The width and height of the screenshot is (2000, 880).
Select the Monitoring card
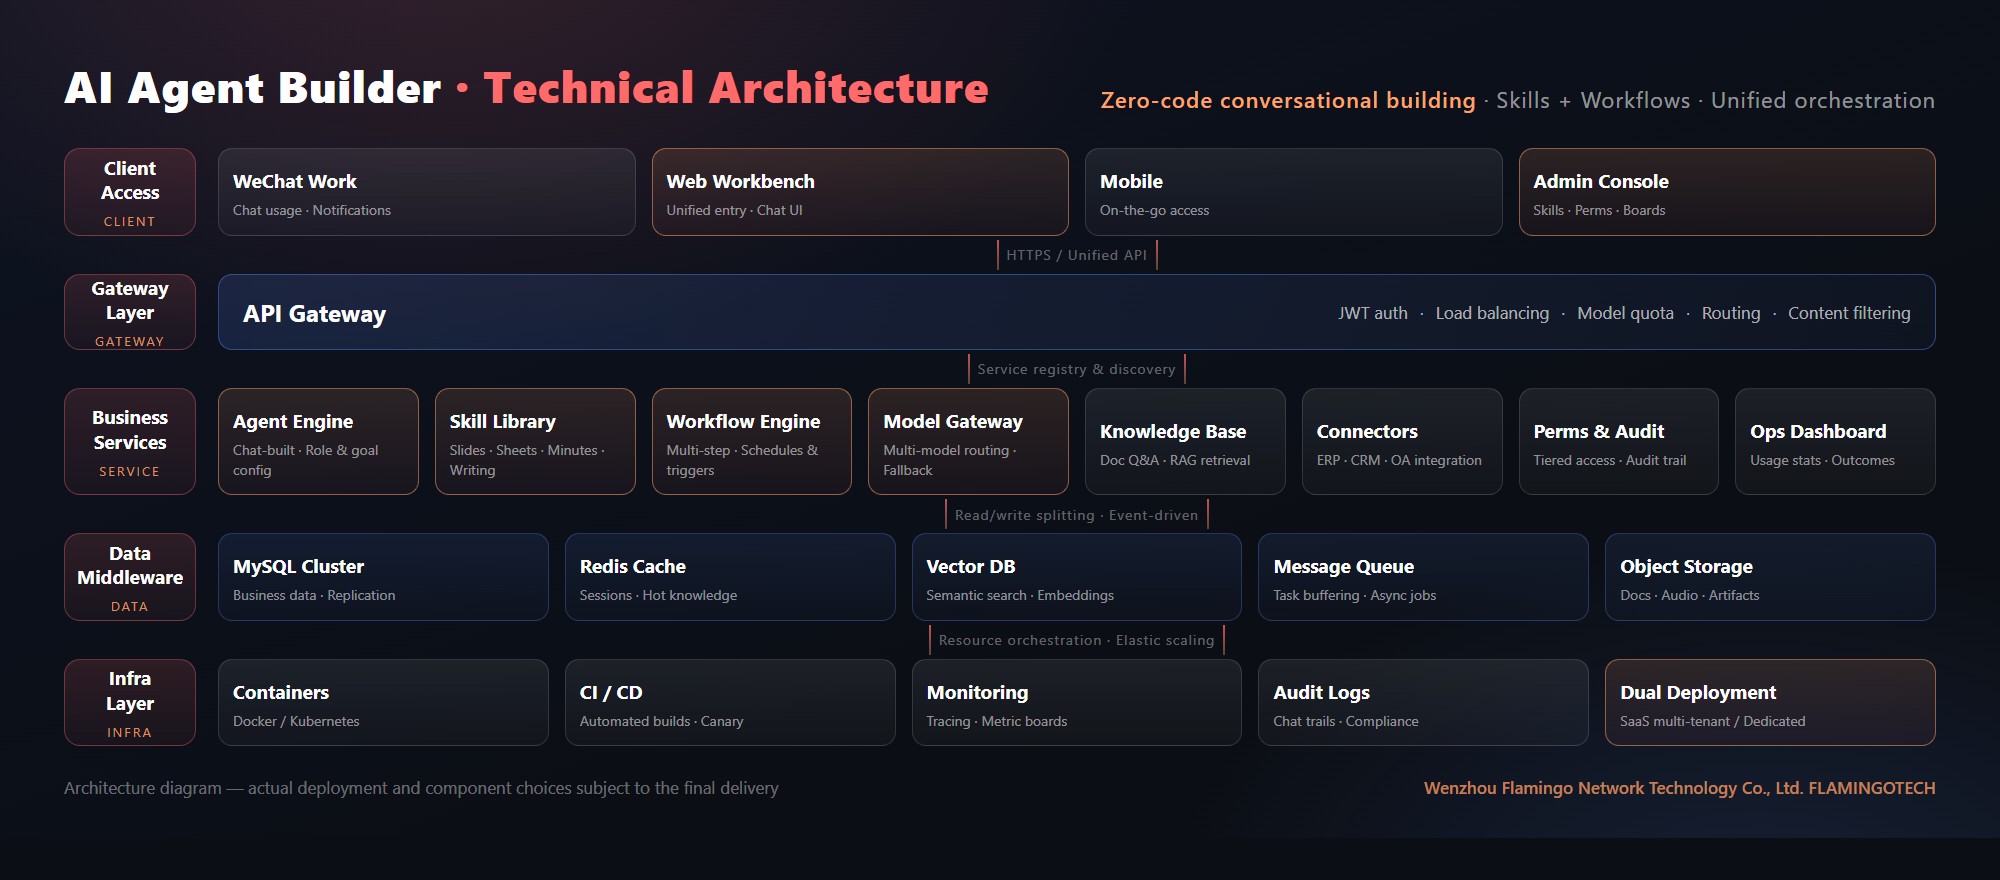tap(1077, 702)
